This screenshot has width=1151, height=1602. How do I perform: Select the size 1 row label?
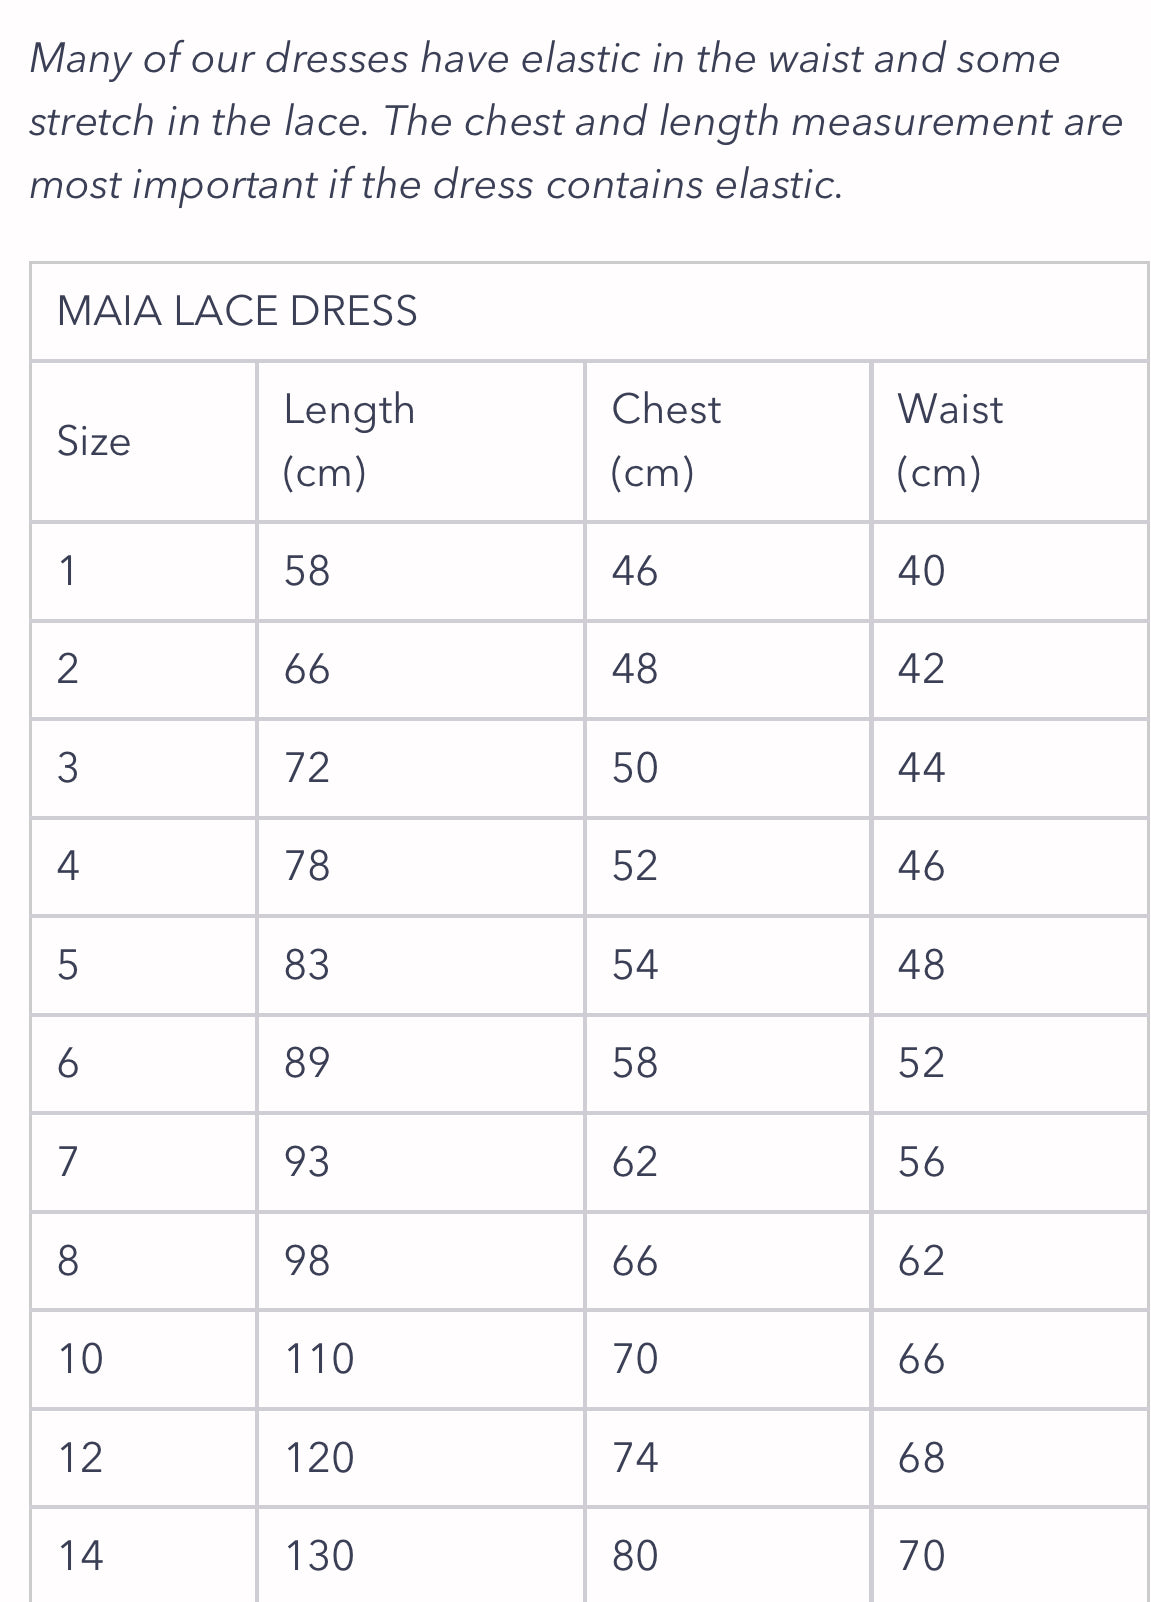point(67,571)
